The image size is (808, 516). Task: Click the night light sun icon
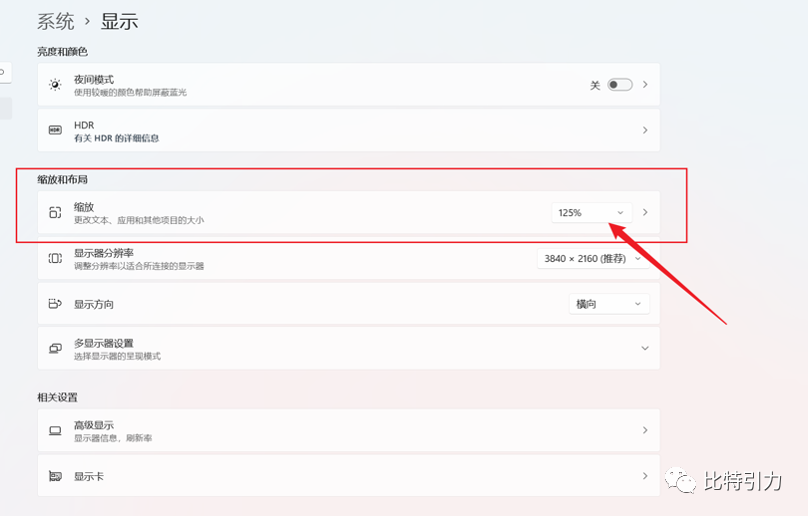pyautogui.click(x=55, y=85)
